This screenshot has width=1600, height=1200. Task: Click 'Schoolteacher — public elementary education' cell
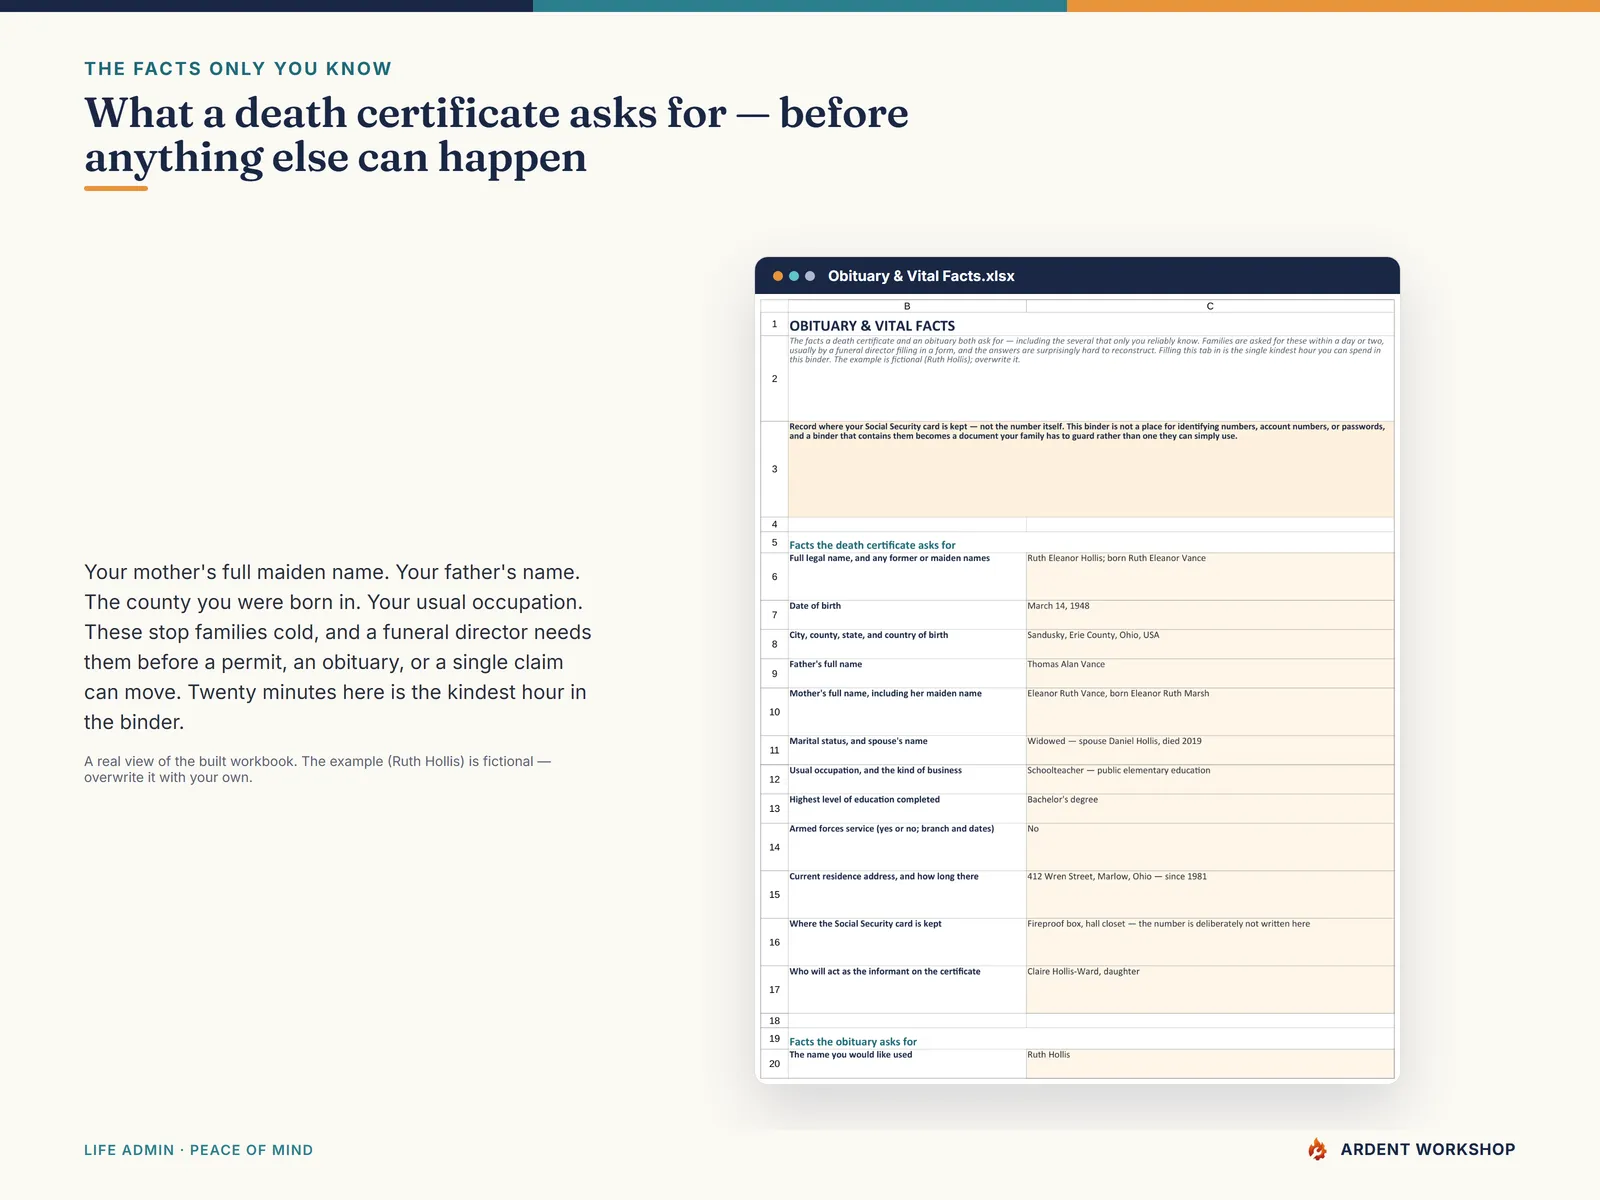1210,779
